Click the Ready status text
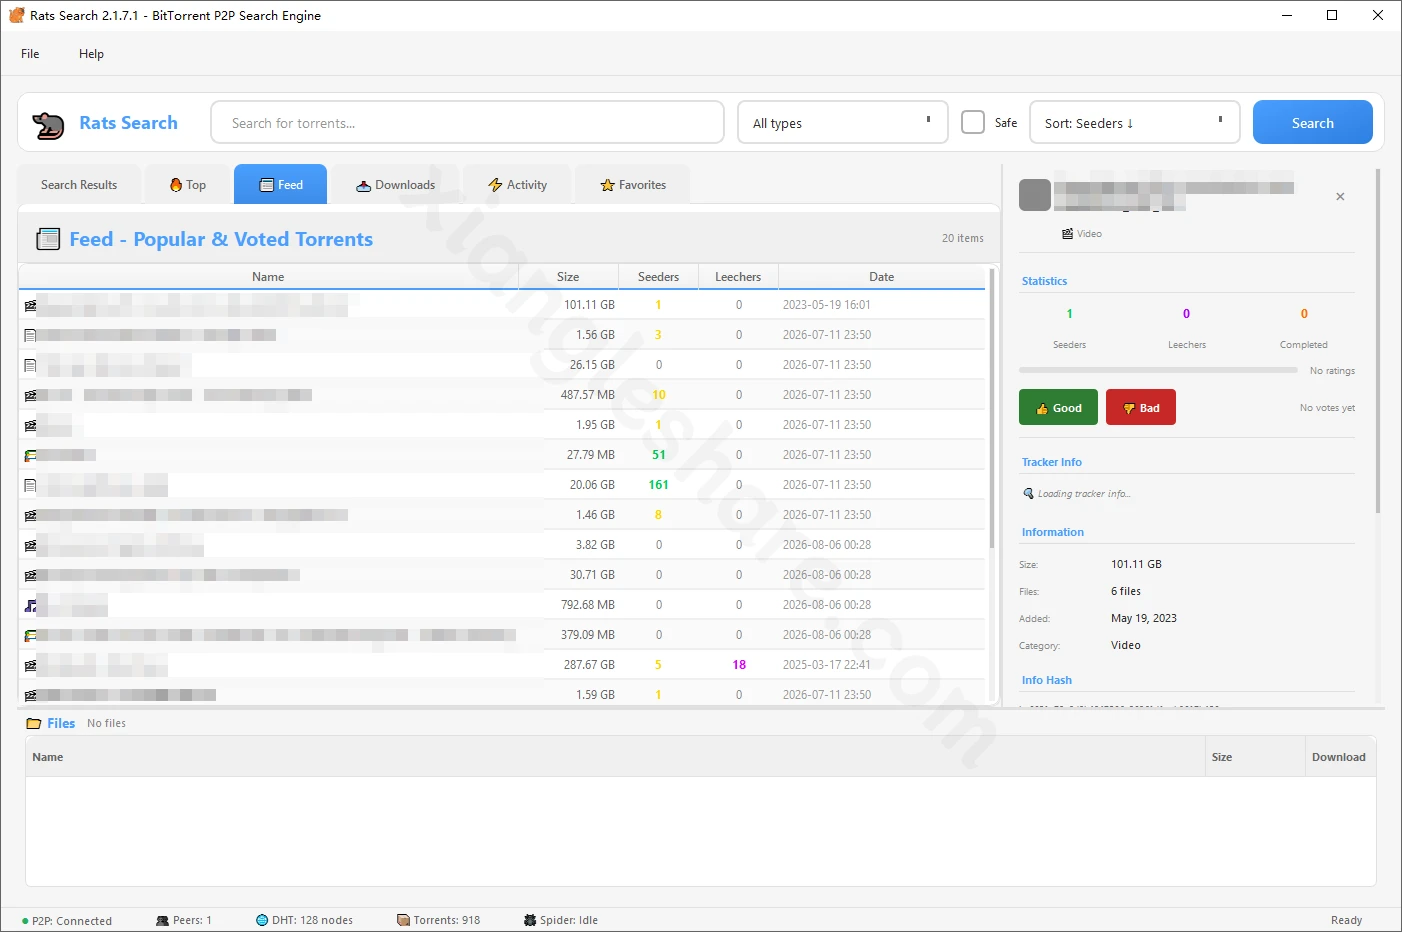This screenshot has height=932, width=1402. (1346, 920)
